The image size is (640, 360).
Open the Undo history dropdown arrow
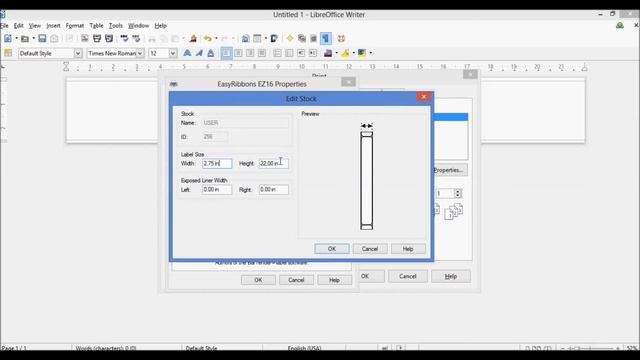point(216,38)
